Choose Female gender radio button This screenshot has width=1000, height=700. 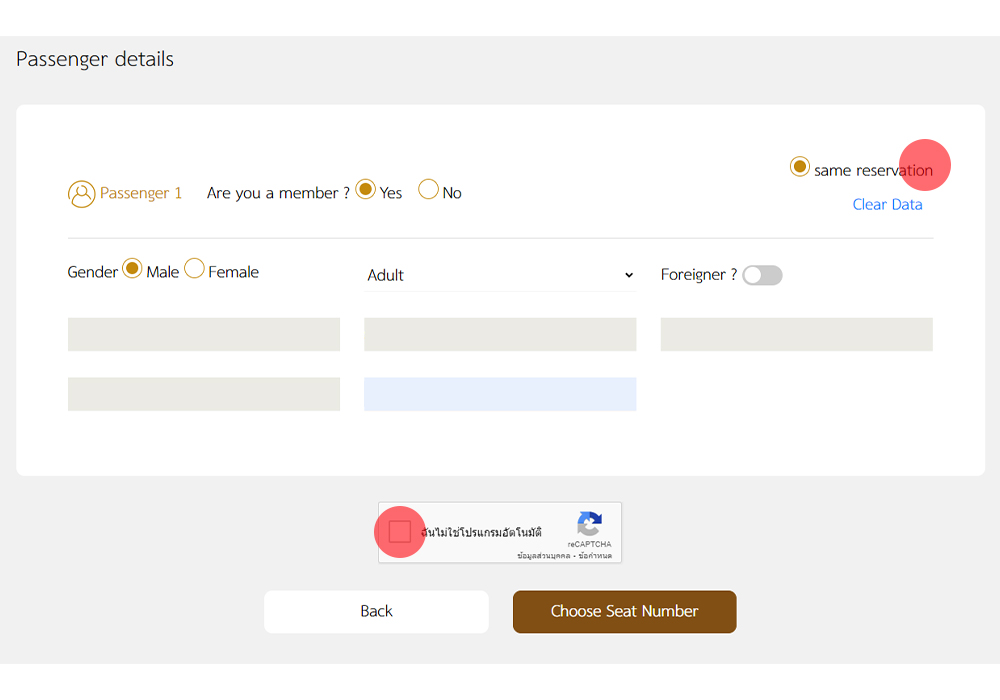point(194,268)
